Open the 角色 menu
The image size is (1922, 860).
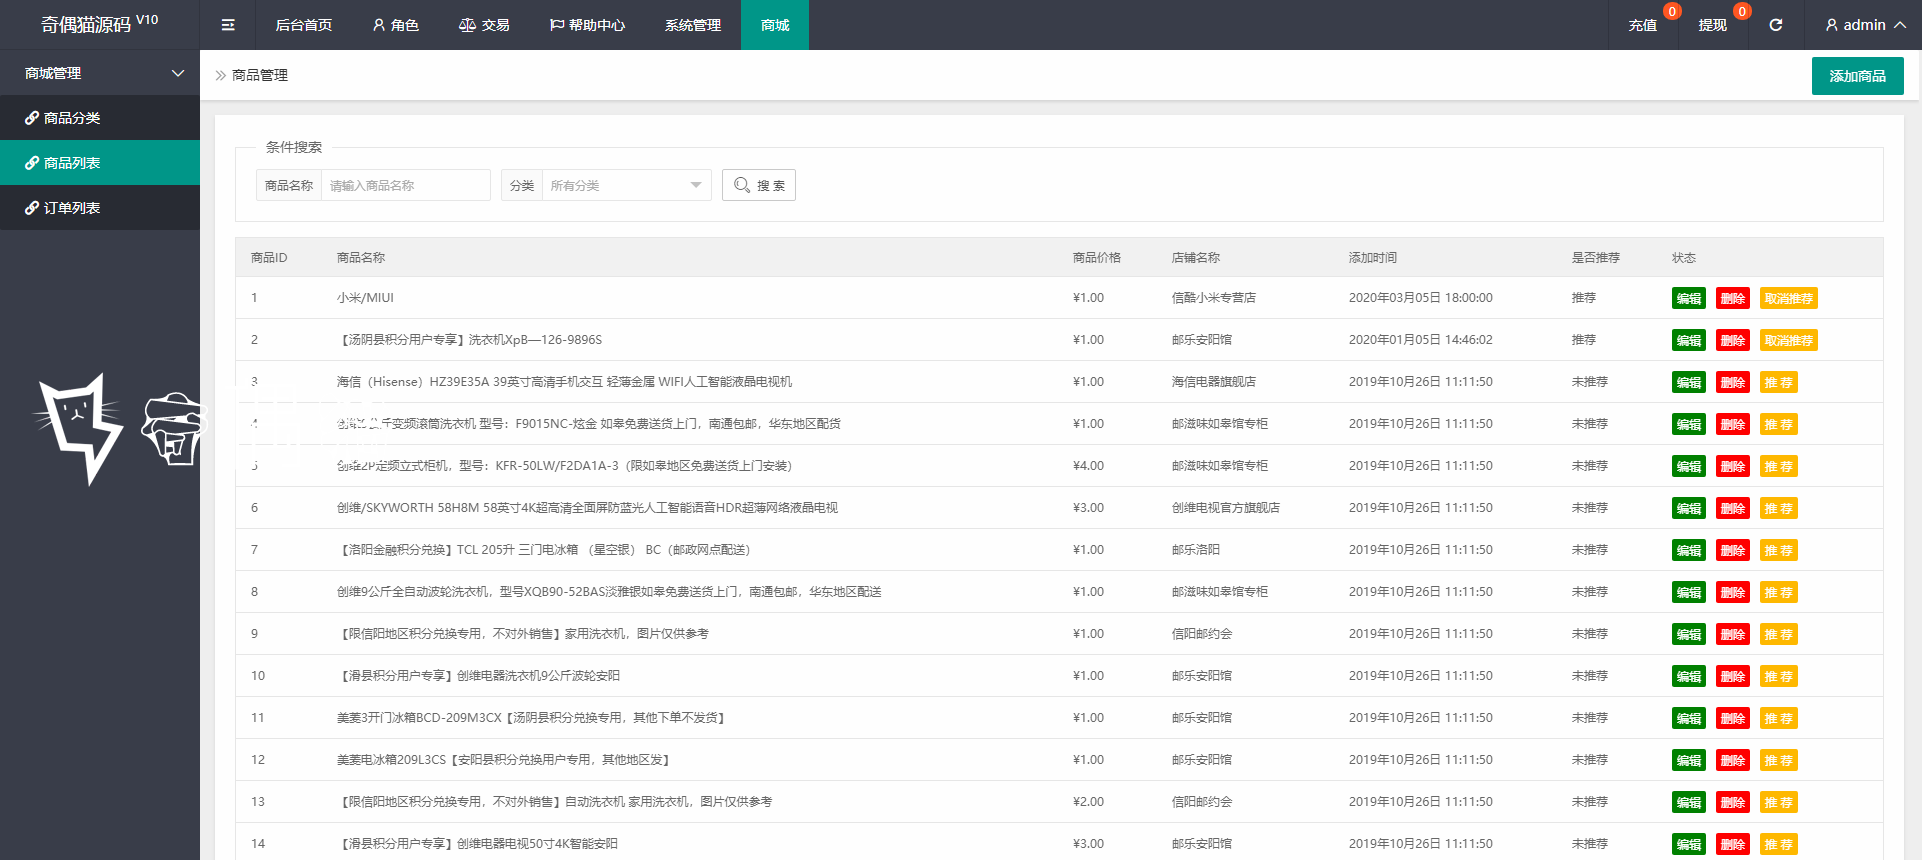(x=395, y=25)
